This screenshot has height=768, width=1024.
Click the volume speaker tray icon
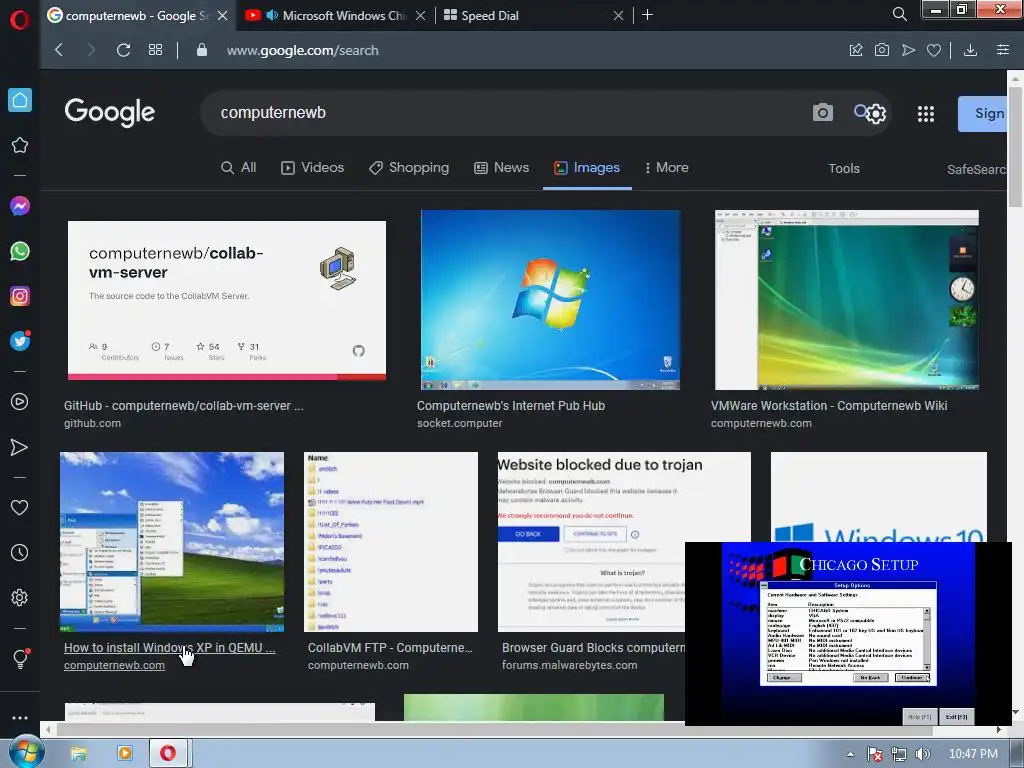pyautogui.click(x=923, y=754)
